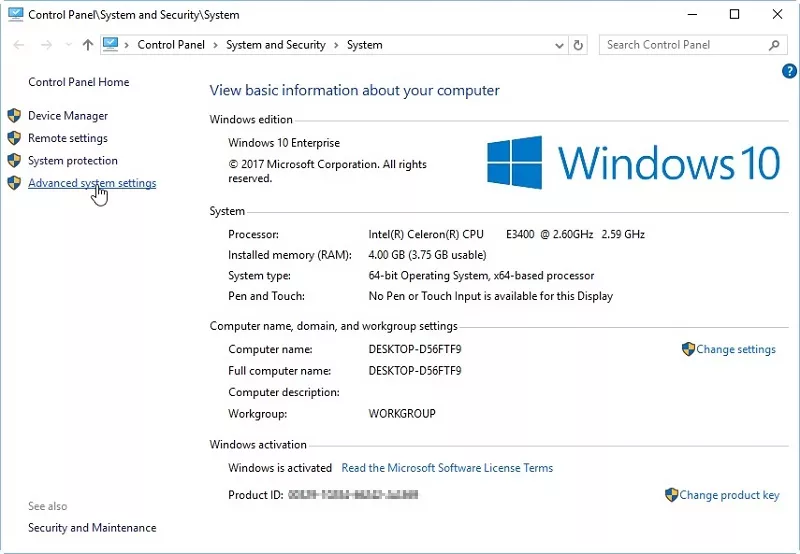
Task: Click the computer icon in the address bar
Action: click(111, 45)
